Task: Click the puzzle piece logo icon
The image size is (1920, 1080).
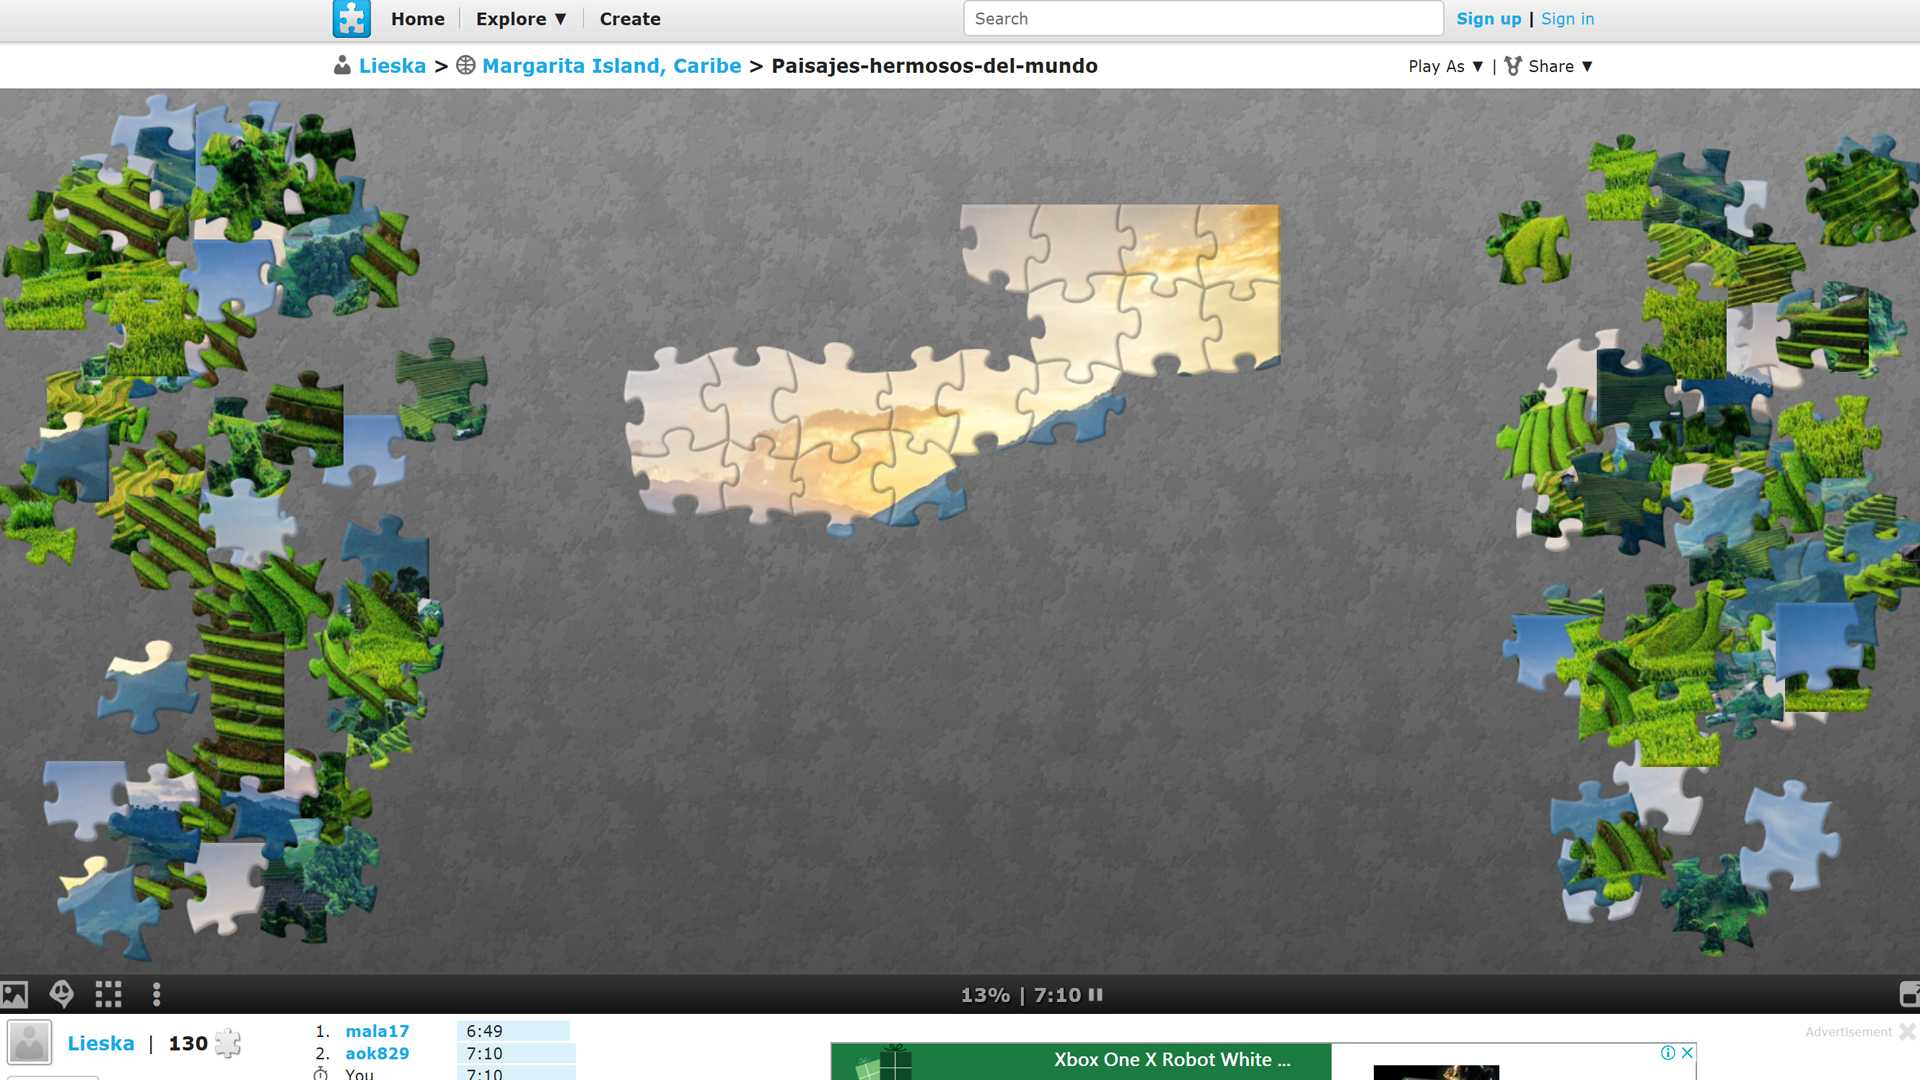Action: [x=348, y=18]
